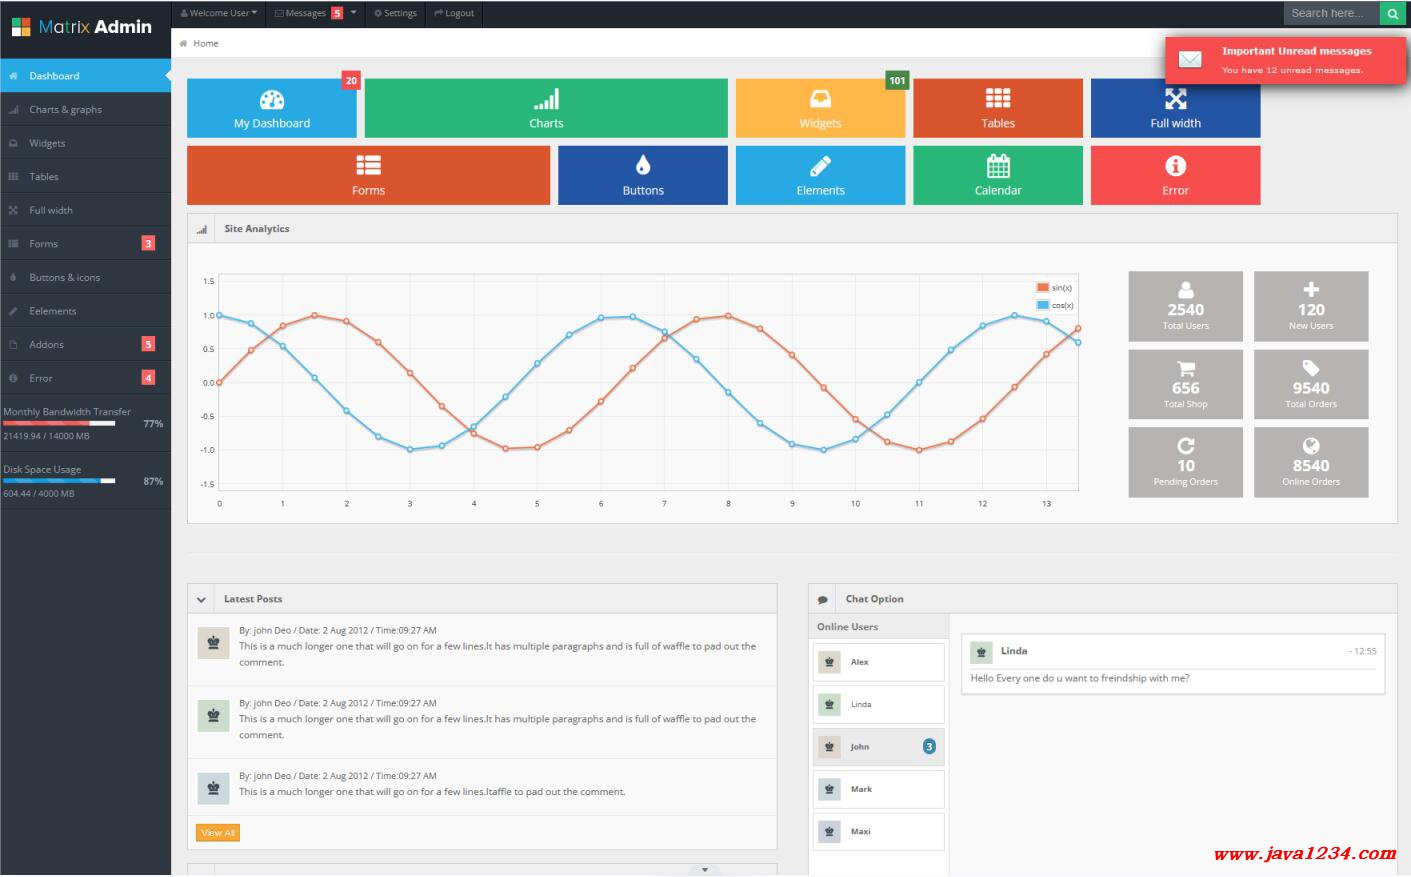1411x877 pixels.
Task: Select the Tables grid tile
Action: 997,108
